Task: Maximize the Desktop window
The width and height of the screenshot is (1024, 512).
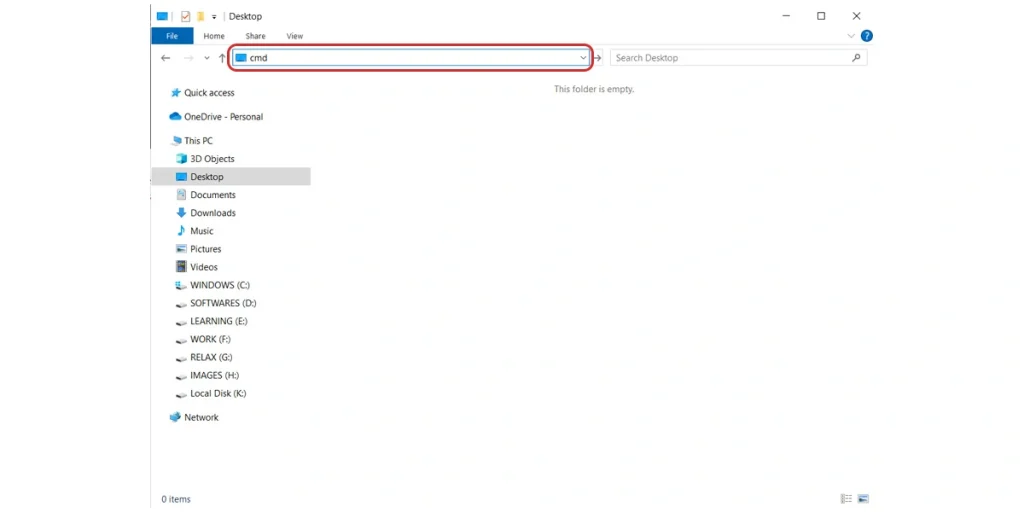Action: (x=821, y=16)
